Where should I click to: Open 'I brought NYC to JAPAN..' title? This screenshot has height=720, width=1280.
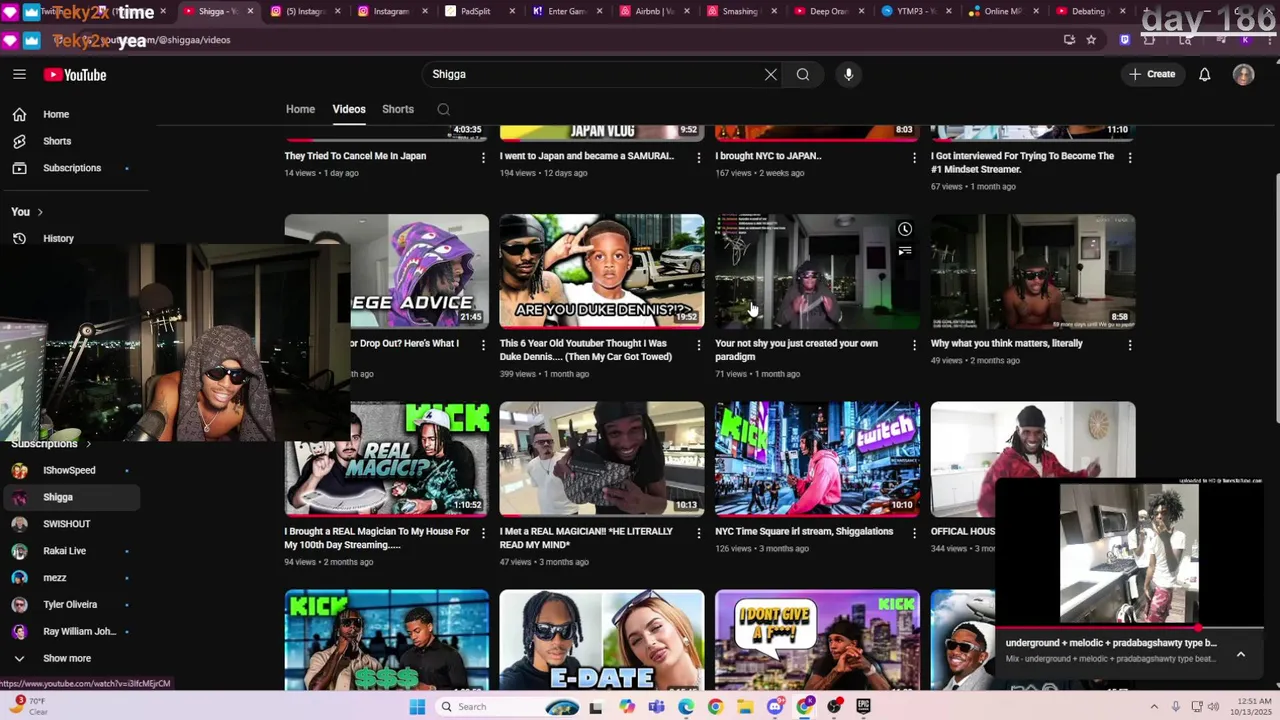point(768,156)
